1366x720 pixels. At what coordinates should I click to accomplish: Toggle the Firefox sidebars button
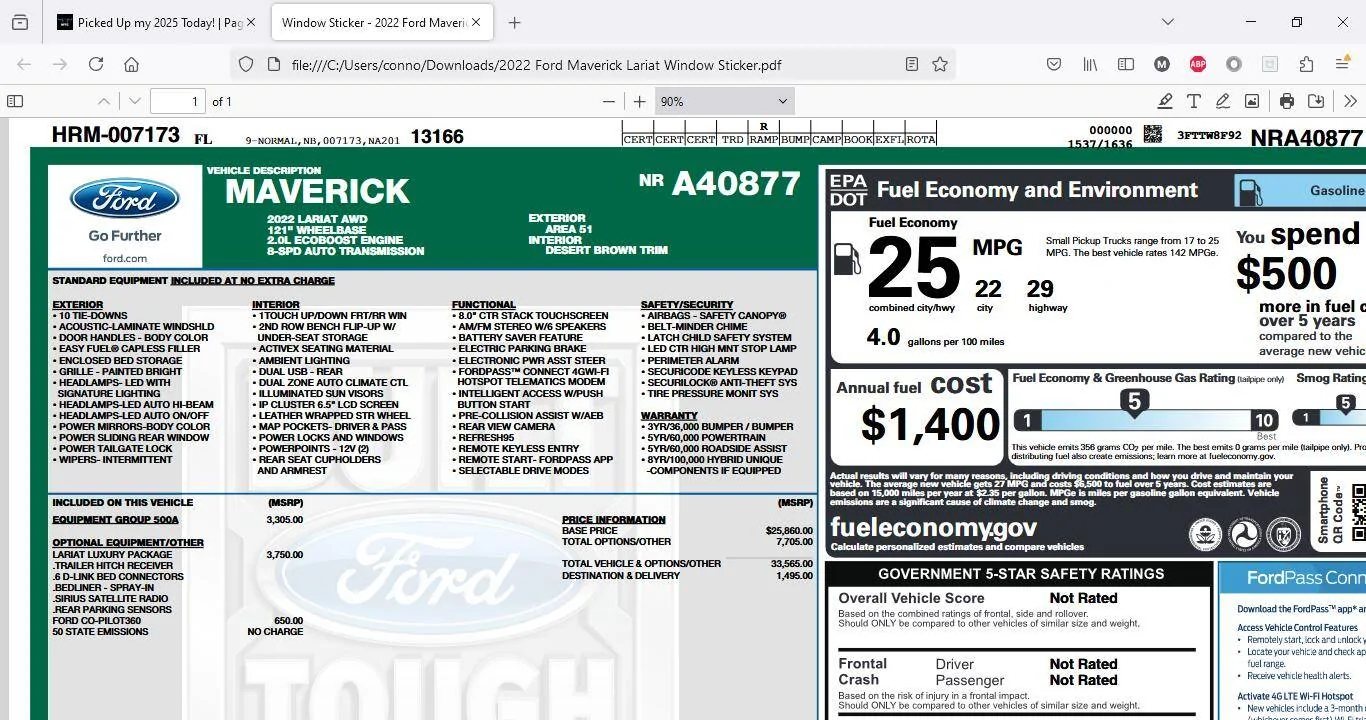pyautogui.click(x=1126, y=64)
